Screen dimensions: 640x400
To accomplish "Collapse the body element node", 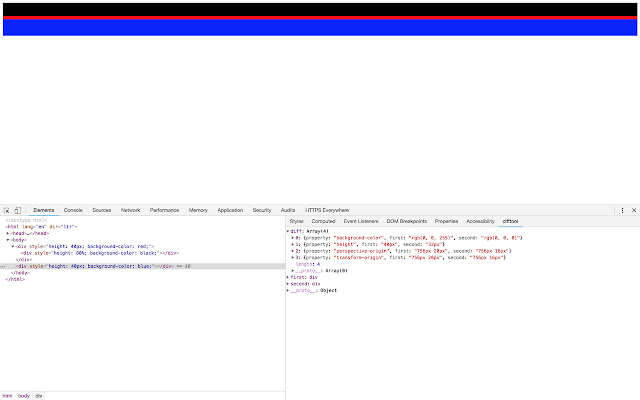I will click(x=8, y=240).
